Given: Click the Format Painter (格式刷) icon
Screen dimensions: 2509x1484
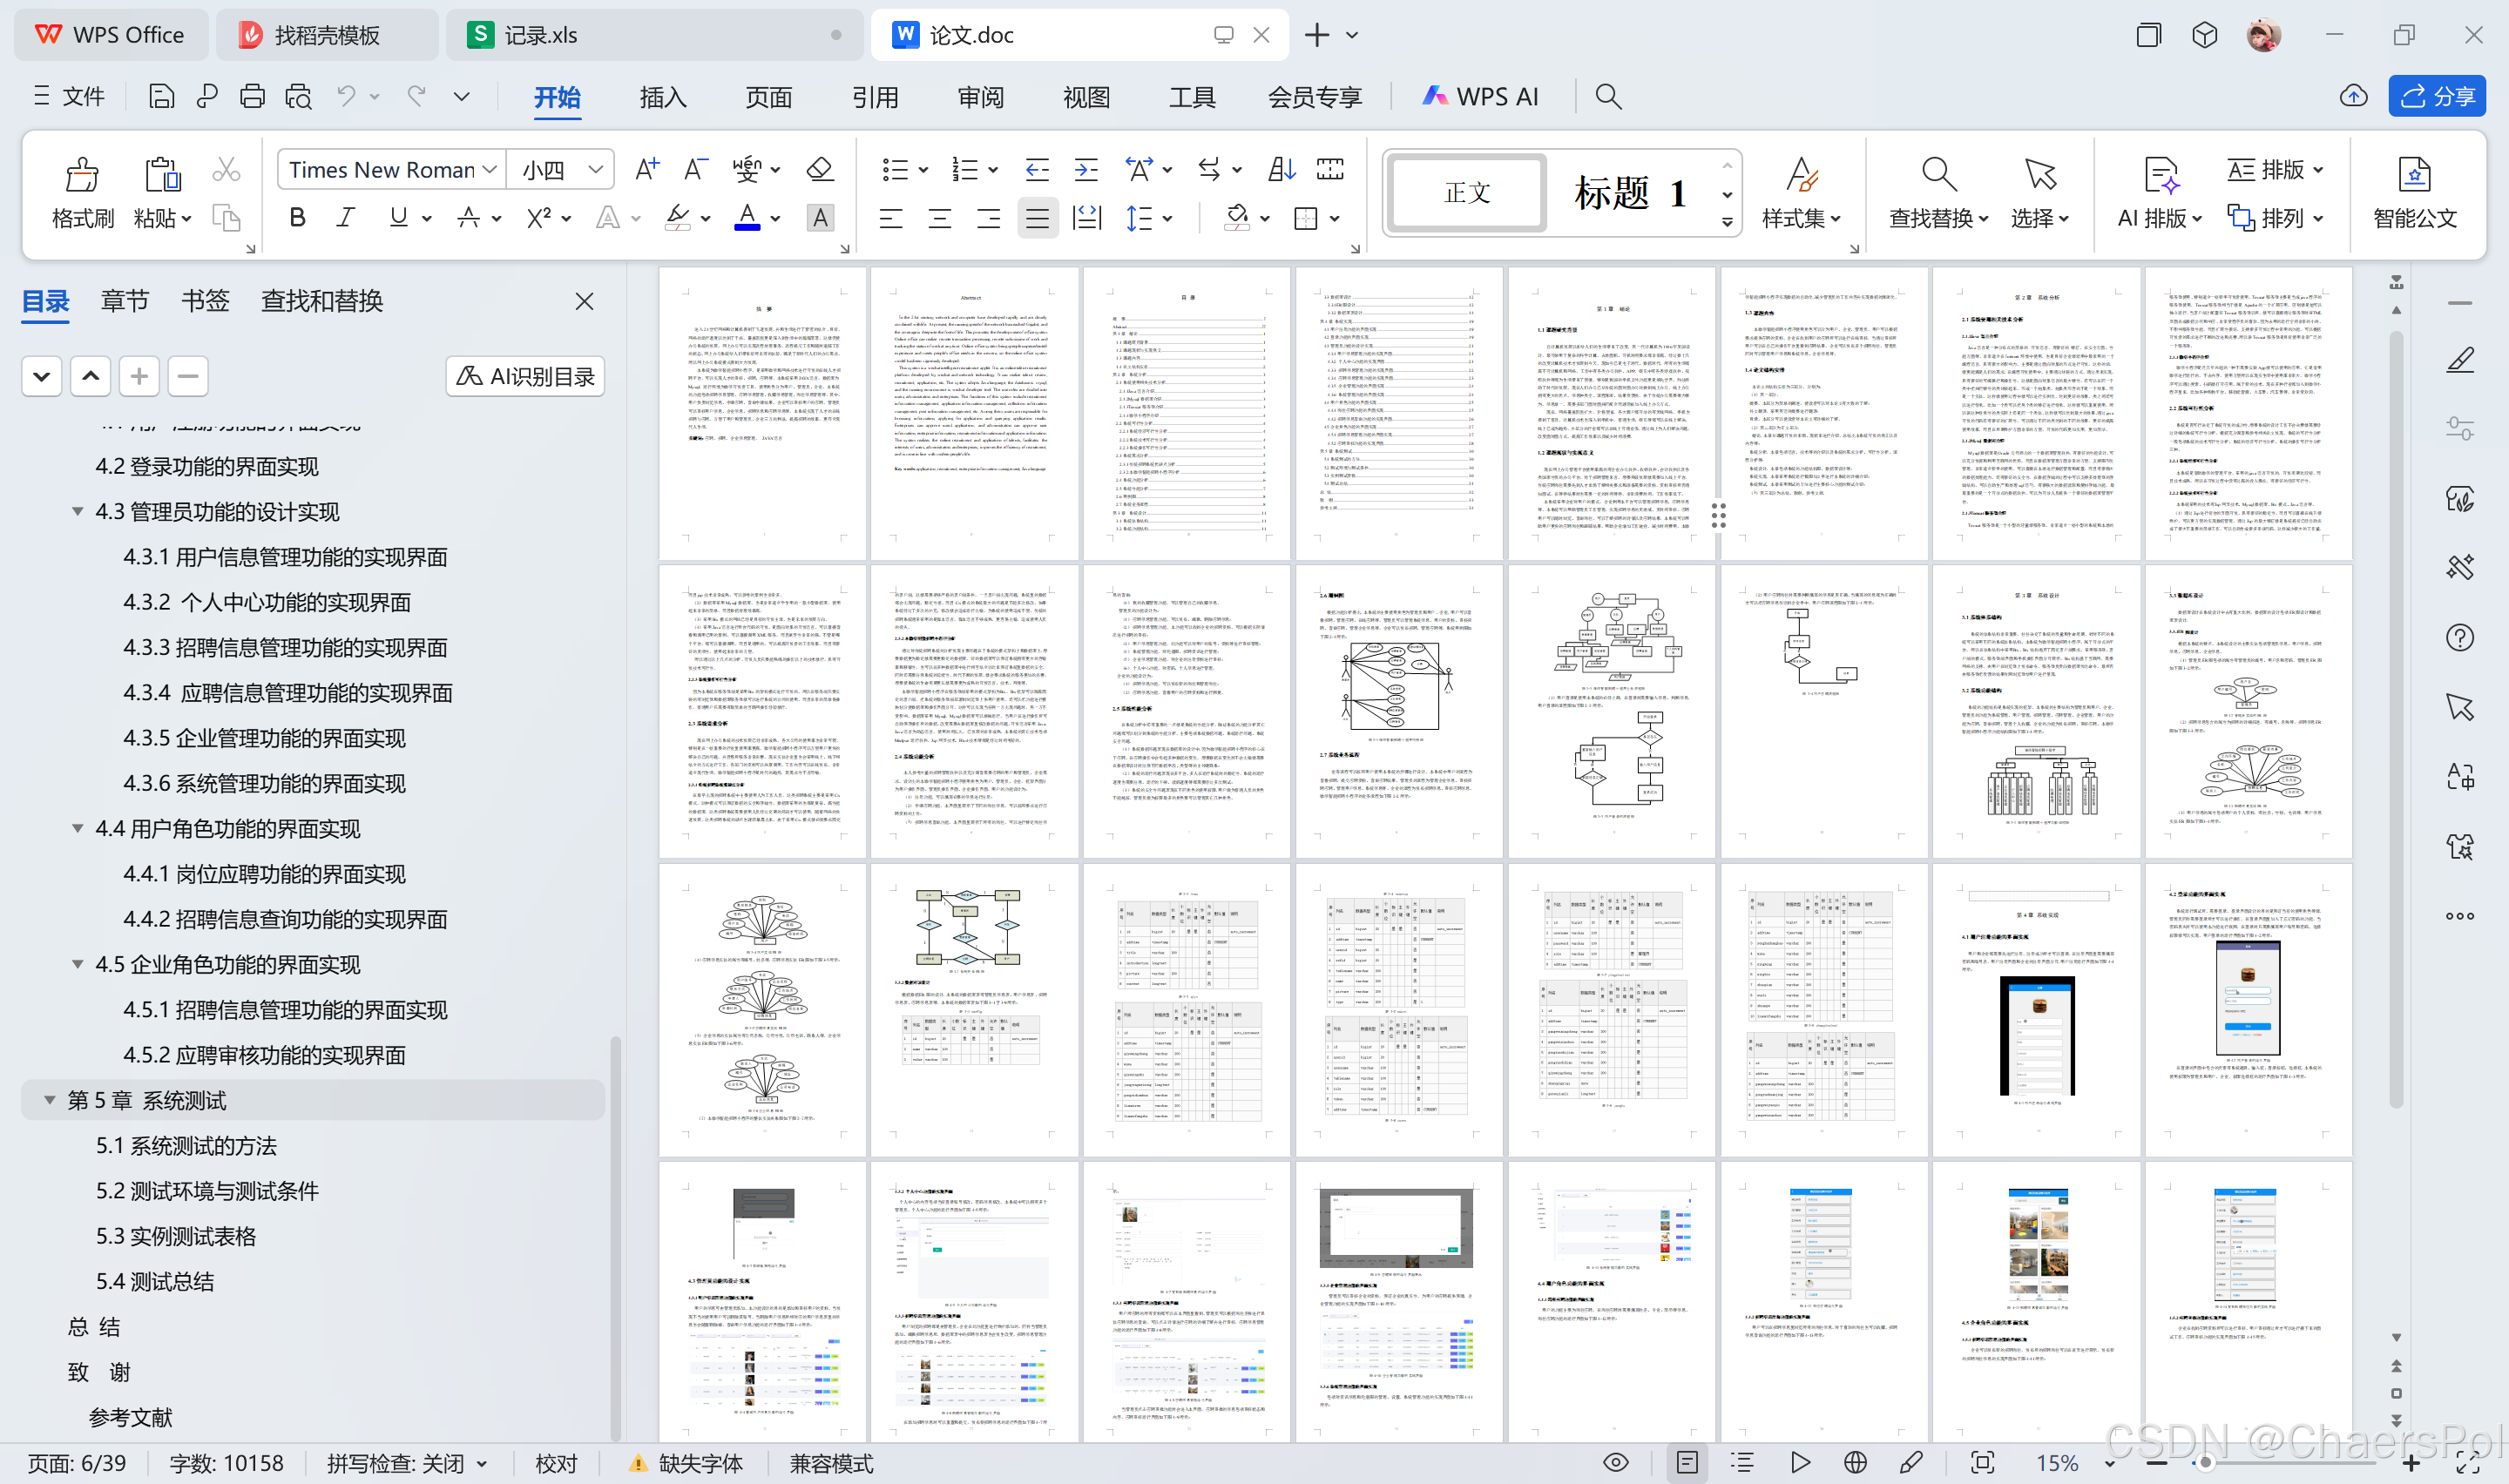Looking at the screenshot, I should click(83, 175).
